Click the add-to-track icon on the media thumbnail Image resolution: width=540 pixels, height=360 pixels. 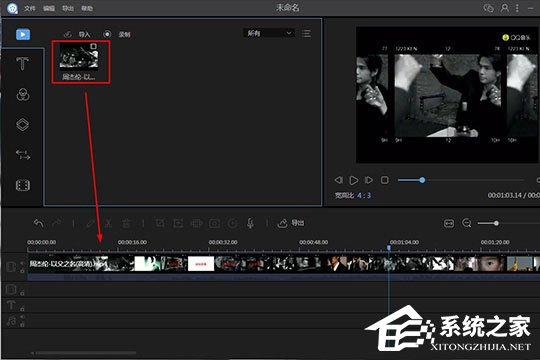pyautogui.click(x=93, y=46)
